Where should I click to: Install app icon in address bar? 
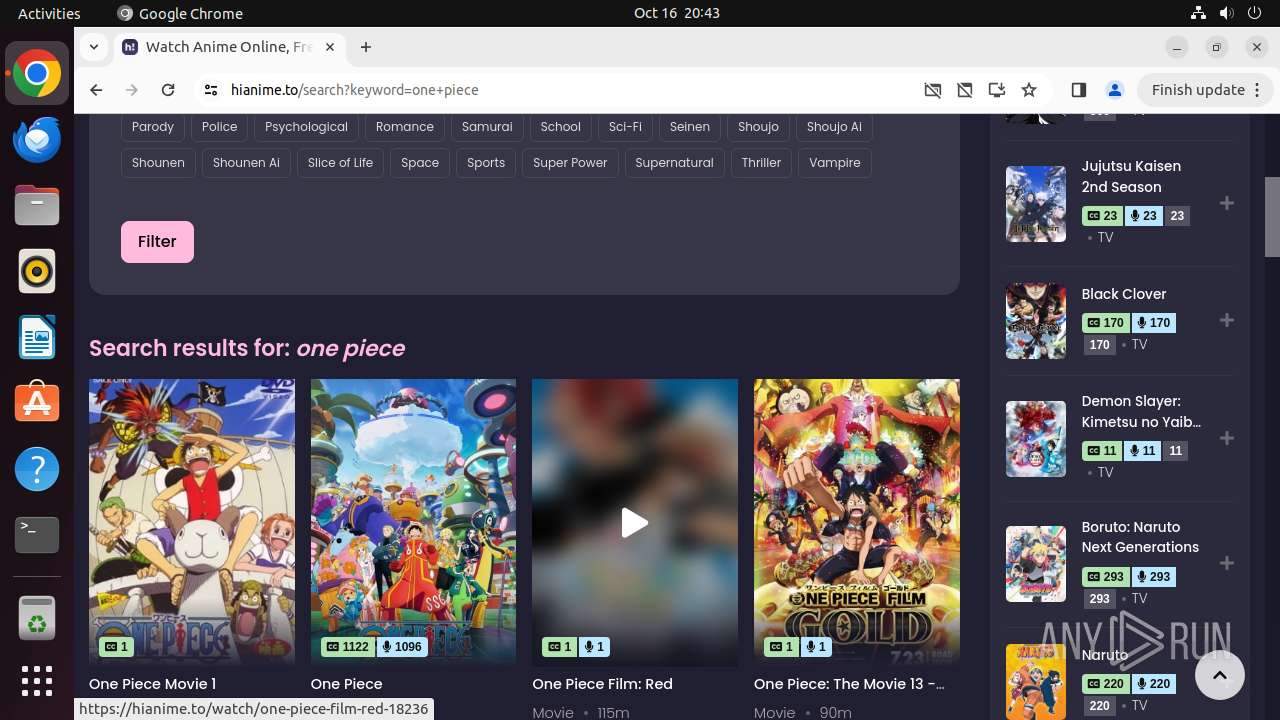pyautogui.click(x=997, y=90)
